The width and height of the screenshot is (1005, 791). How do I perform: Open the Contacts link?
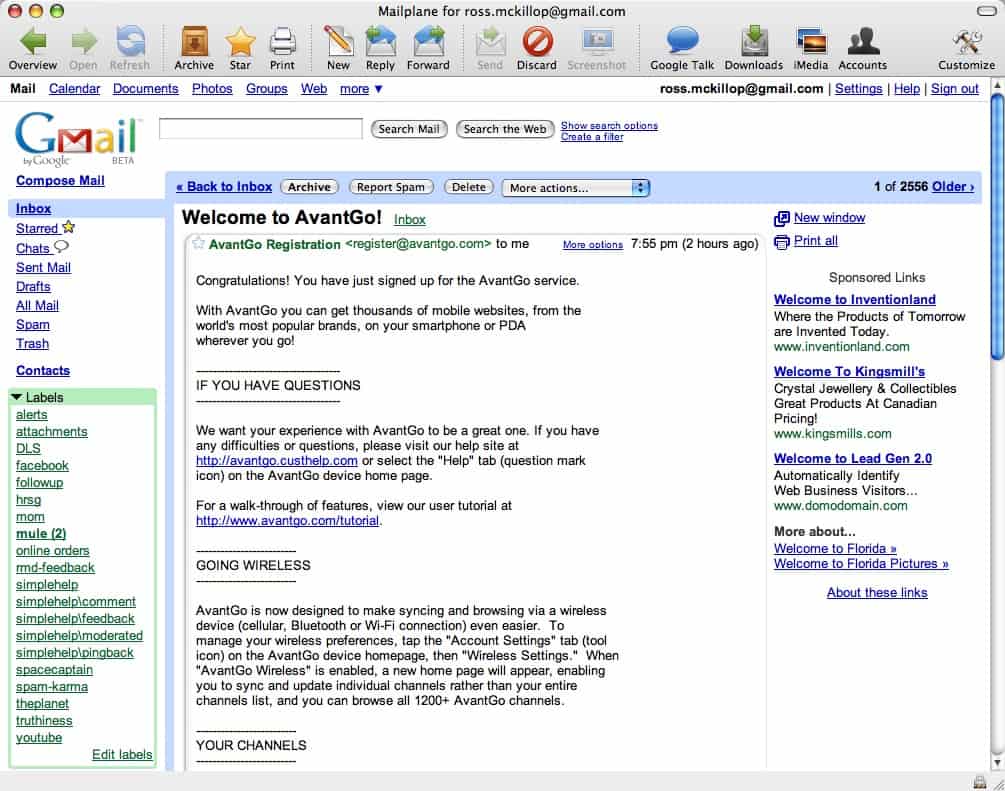tap(43, 371)
